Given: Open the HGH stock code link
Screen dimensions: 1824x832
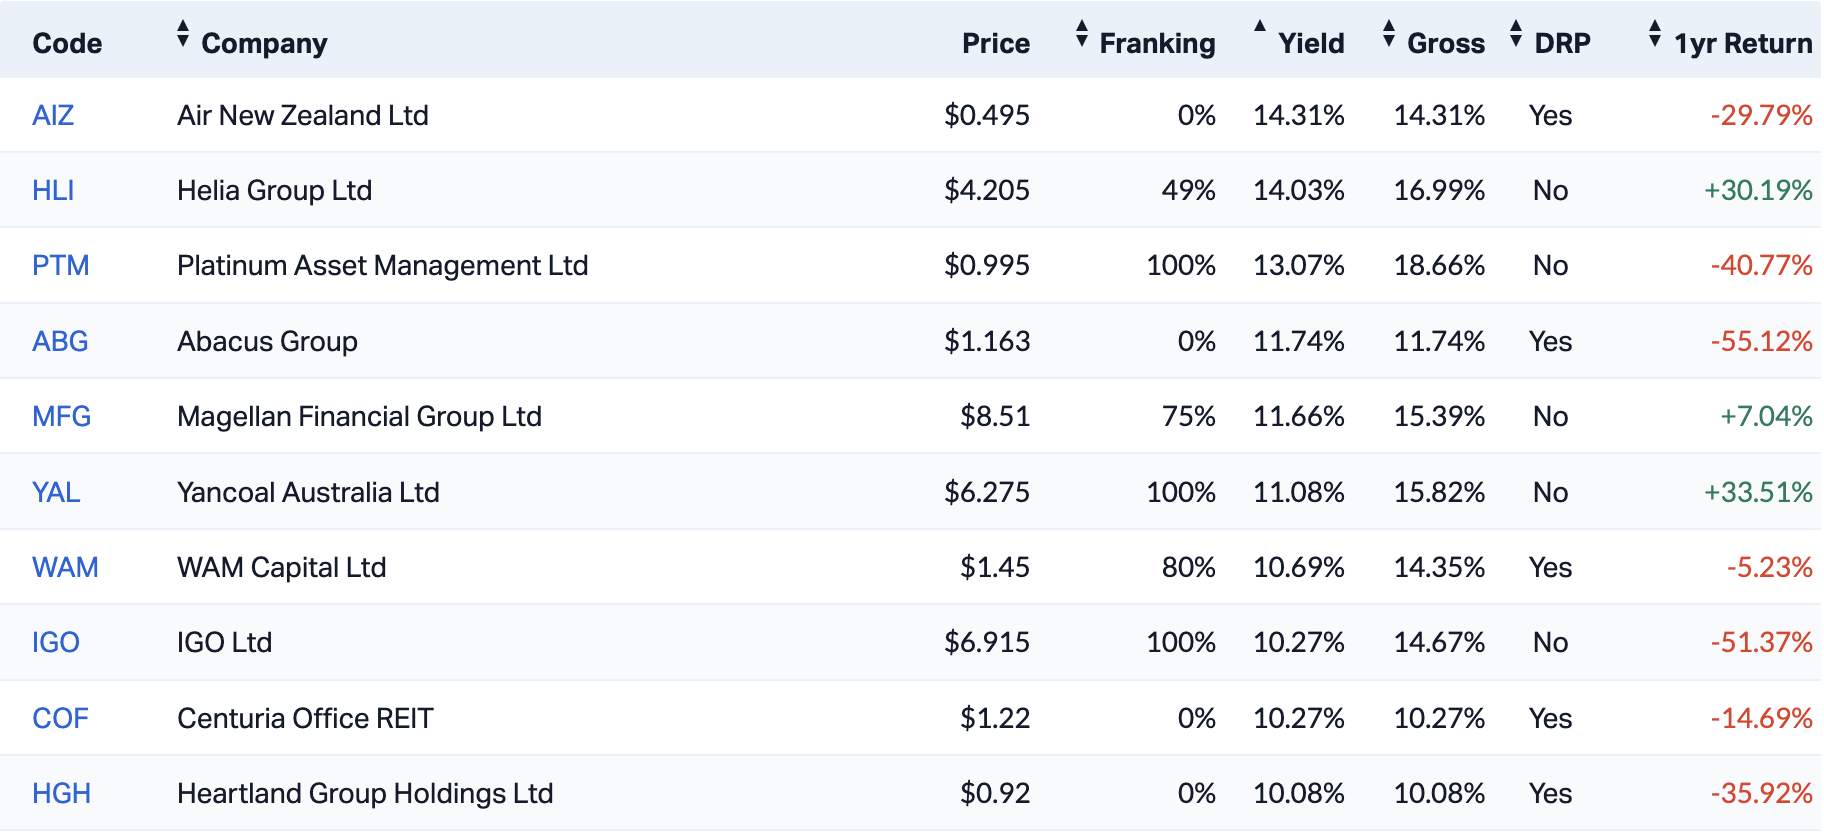Looking at the screenshot, I should (61, 793).
